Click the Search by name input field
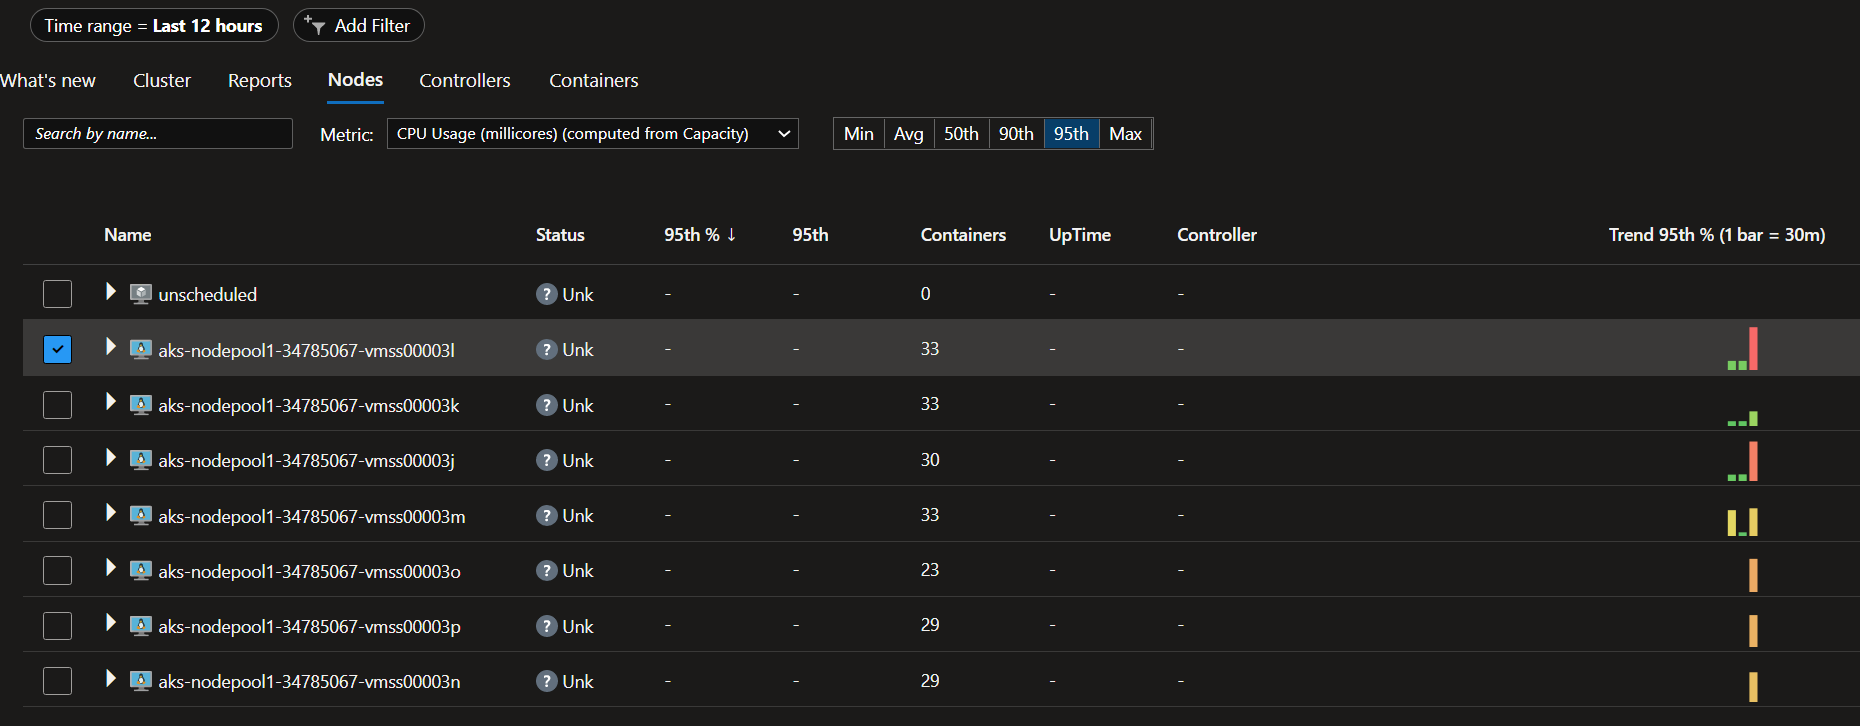The image size is (1860, 726). tap(158, 134)
